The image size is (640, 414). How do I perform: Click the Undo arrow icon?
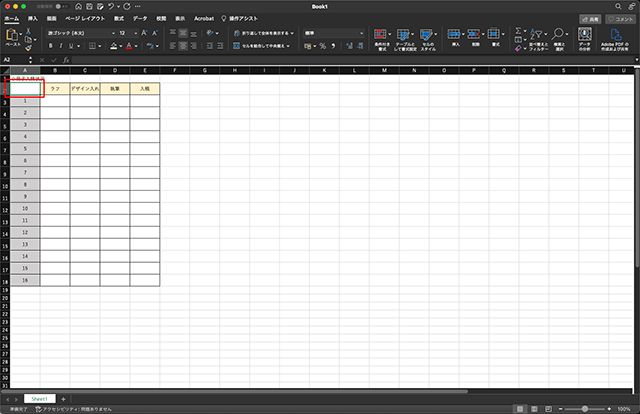(113, 6)
